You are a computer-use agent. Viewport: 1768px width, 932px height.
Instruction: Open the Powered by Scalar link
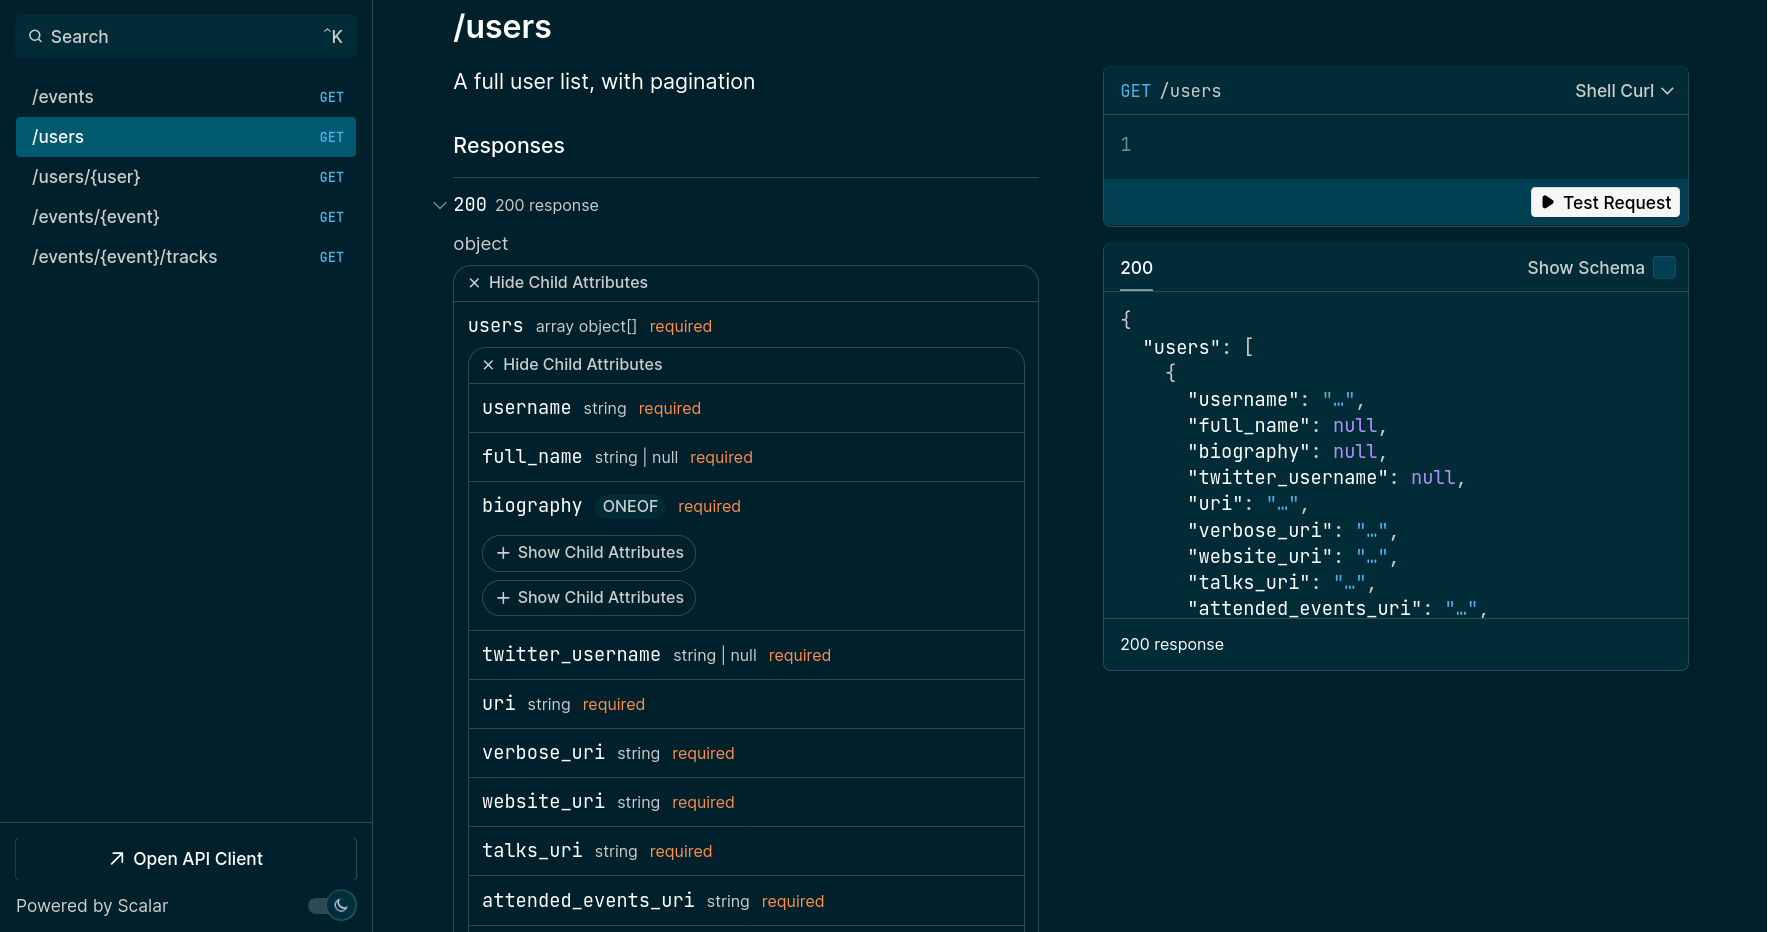(92, 906)
